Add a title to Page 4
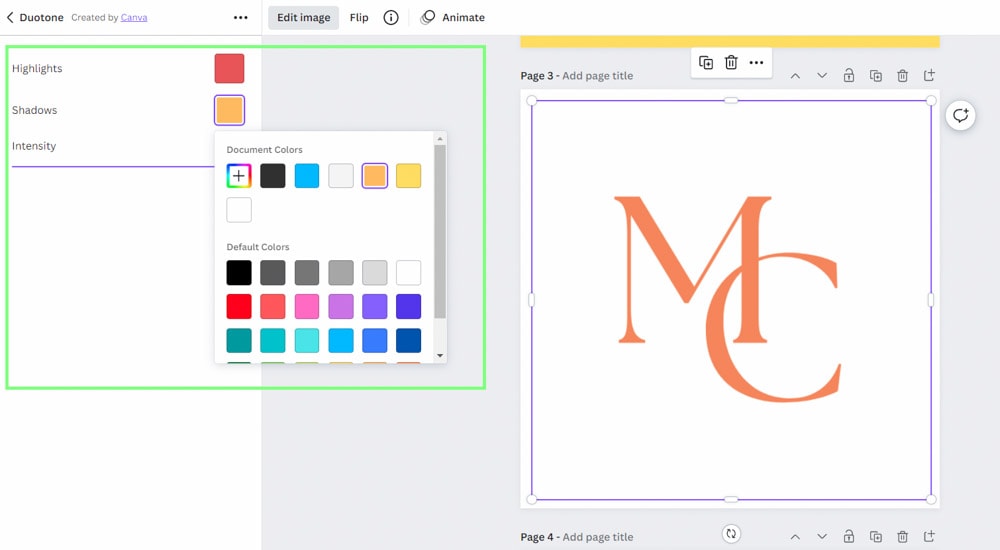This screenshot has width=1000, height=550. (x=598, y=537)
